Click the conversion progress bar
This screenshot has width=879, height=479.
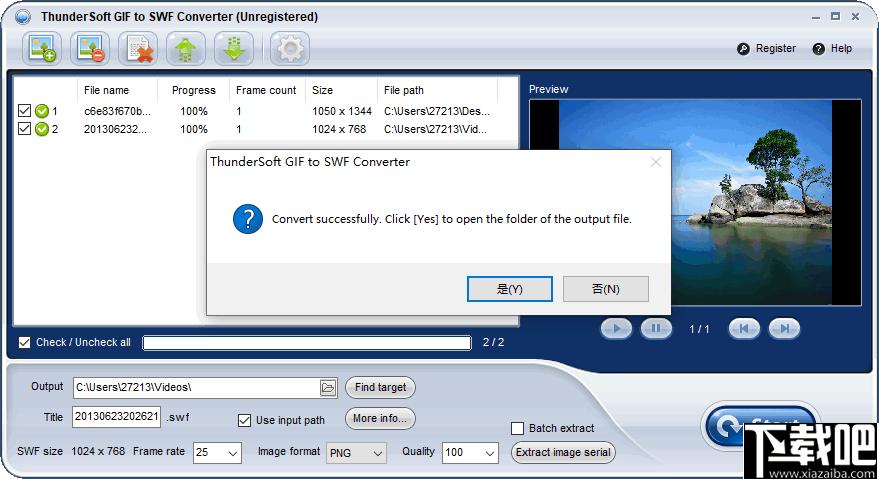coord(307,343)
